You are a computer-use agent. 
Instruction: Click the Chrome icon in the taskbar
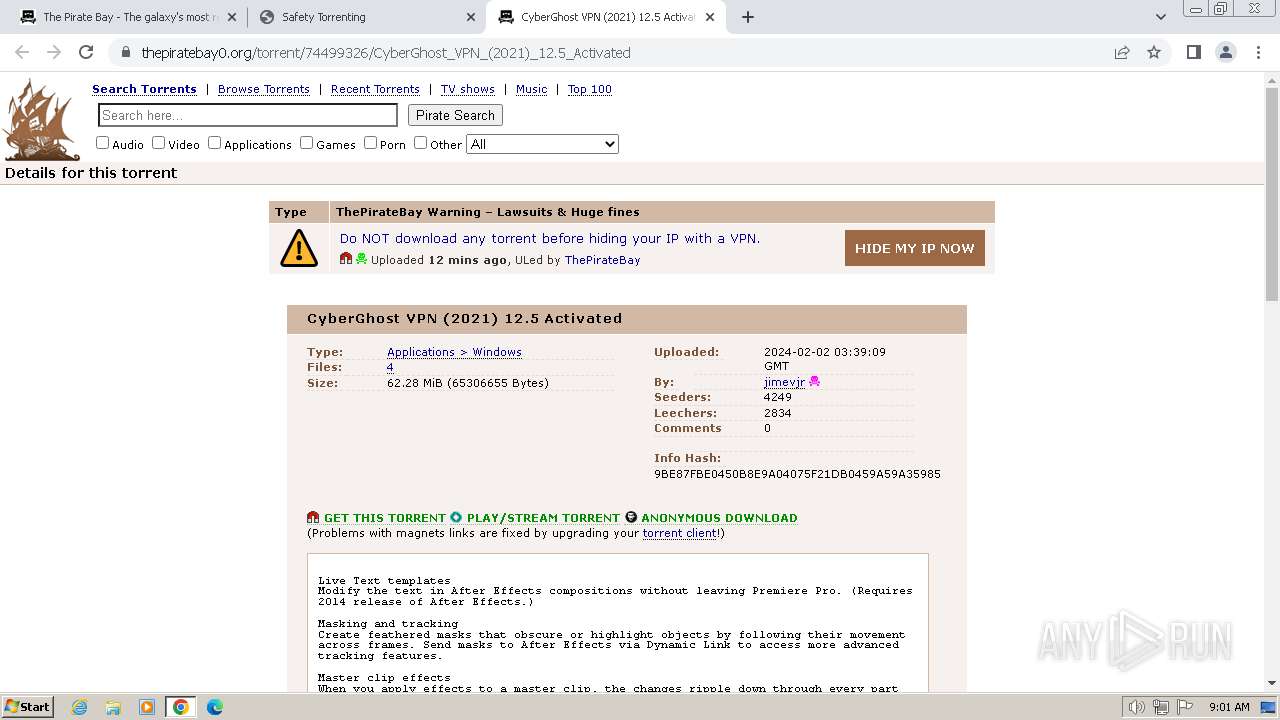click(x=181, y=707)
